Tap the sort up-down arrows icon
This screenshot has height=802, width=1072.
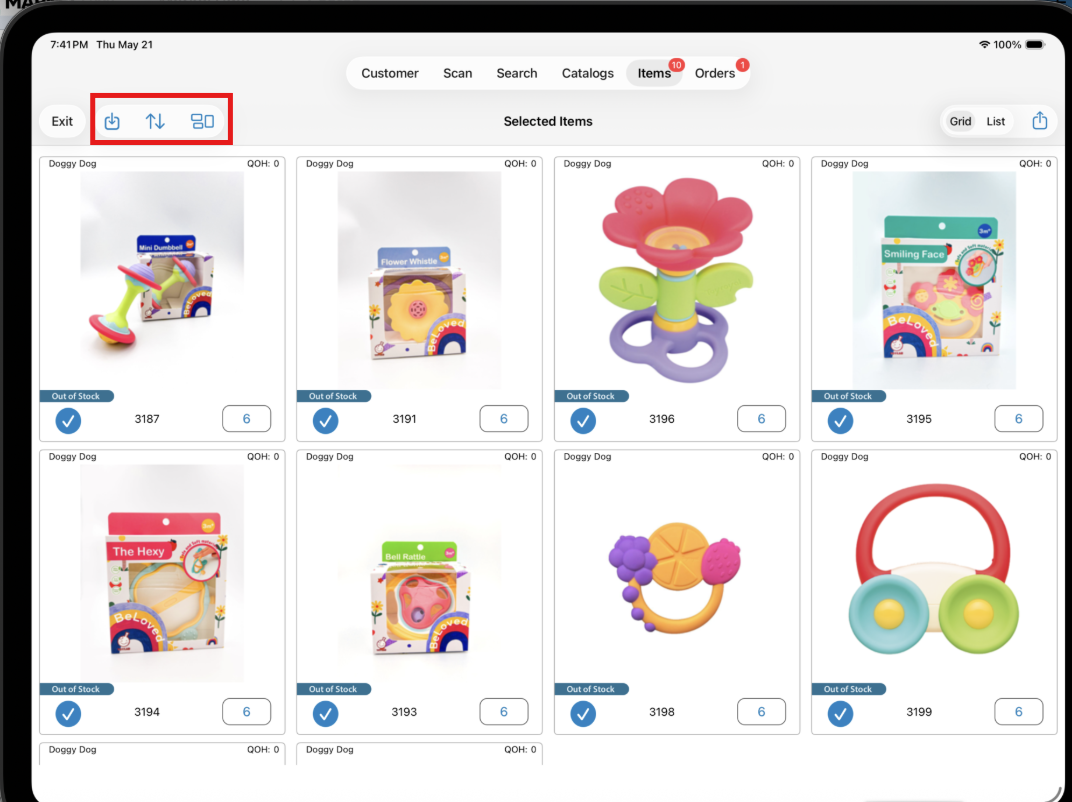point(155,121)
